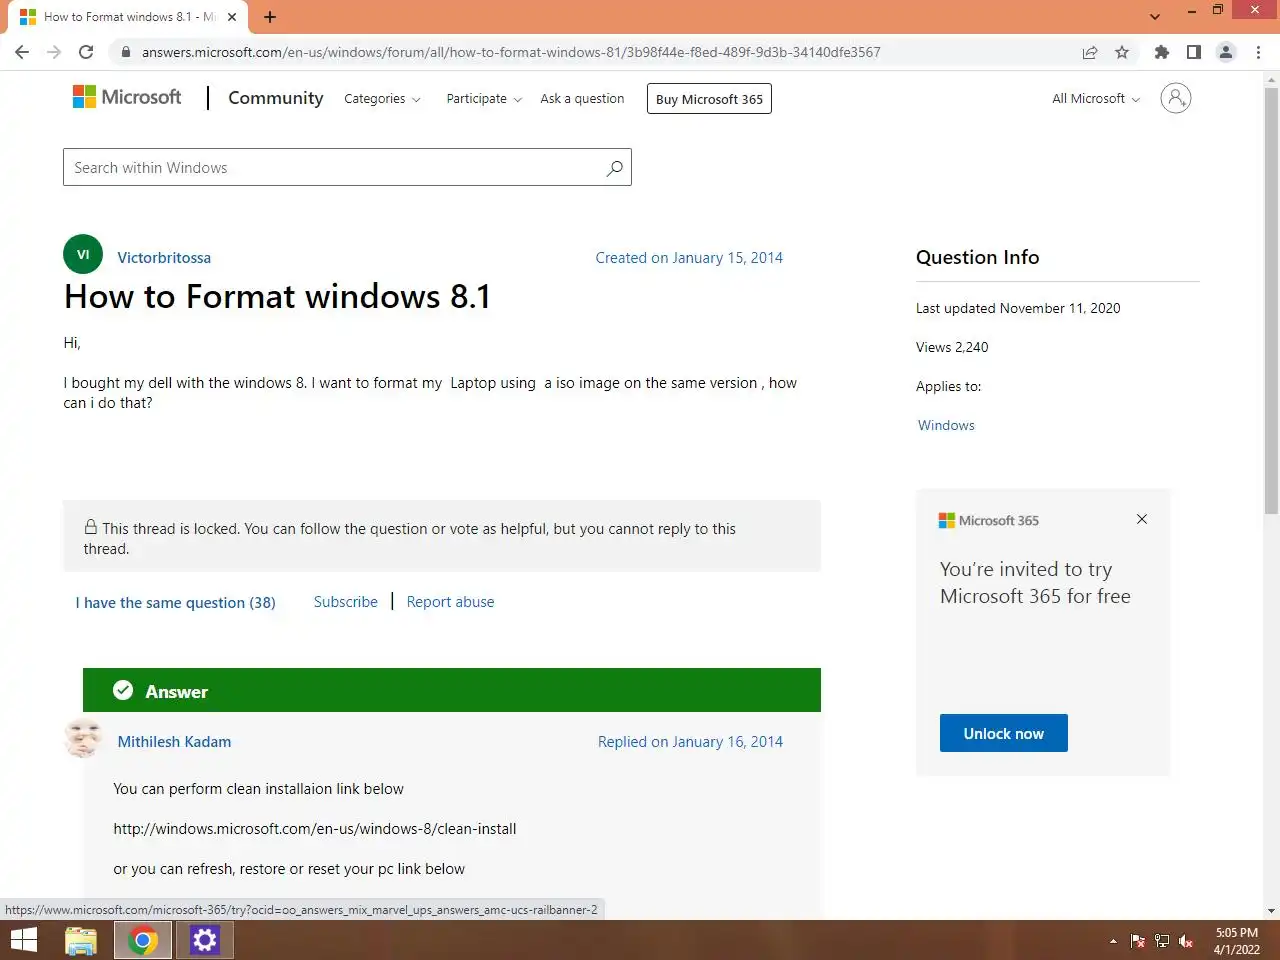Click Created on January 15, 2014
Viewport: 1280px width, 960px height.
pos(689,258)
